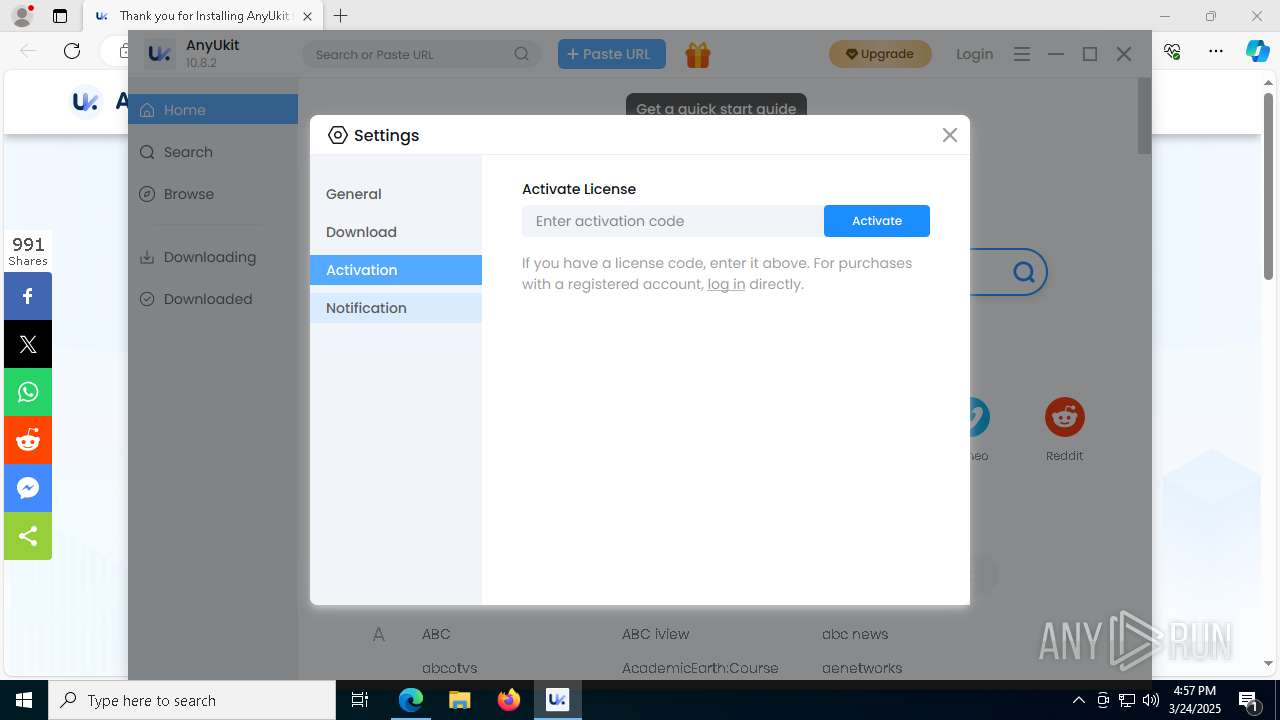1280x720 pixels.
Task: Open Browse in sidebar
Action: point(213,194)
